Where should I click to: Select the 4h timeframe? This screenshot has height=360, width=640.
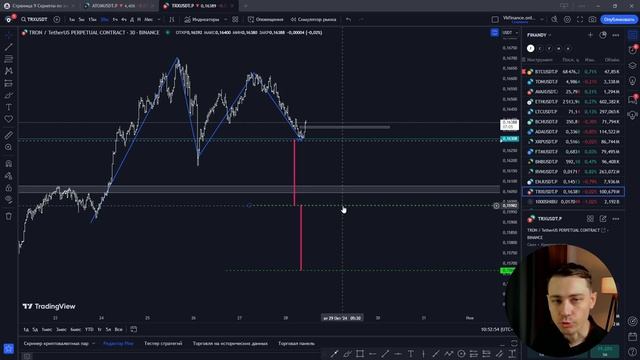pyautogui.click(x=123, y=20)
